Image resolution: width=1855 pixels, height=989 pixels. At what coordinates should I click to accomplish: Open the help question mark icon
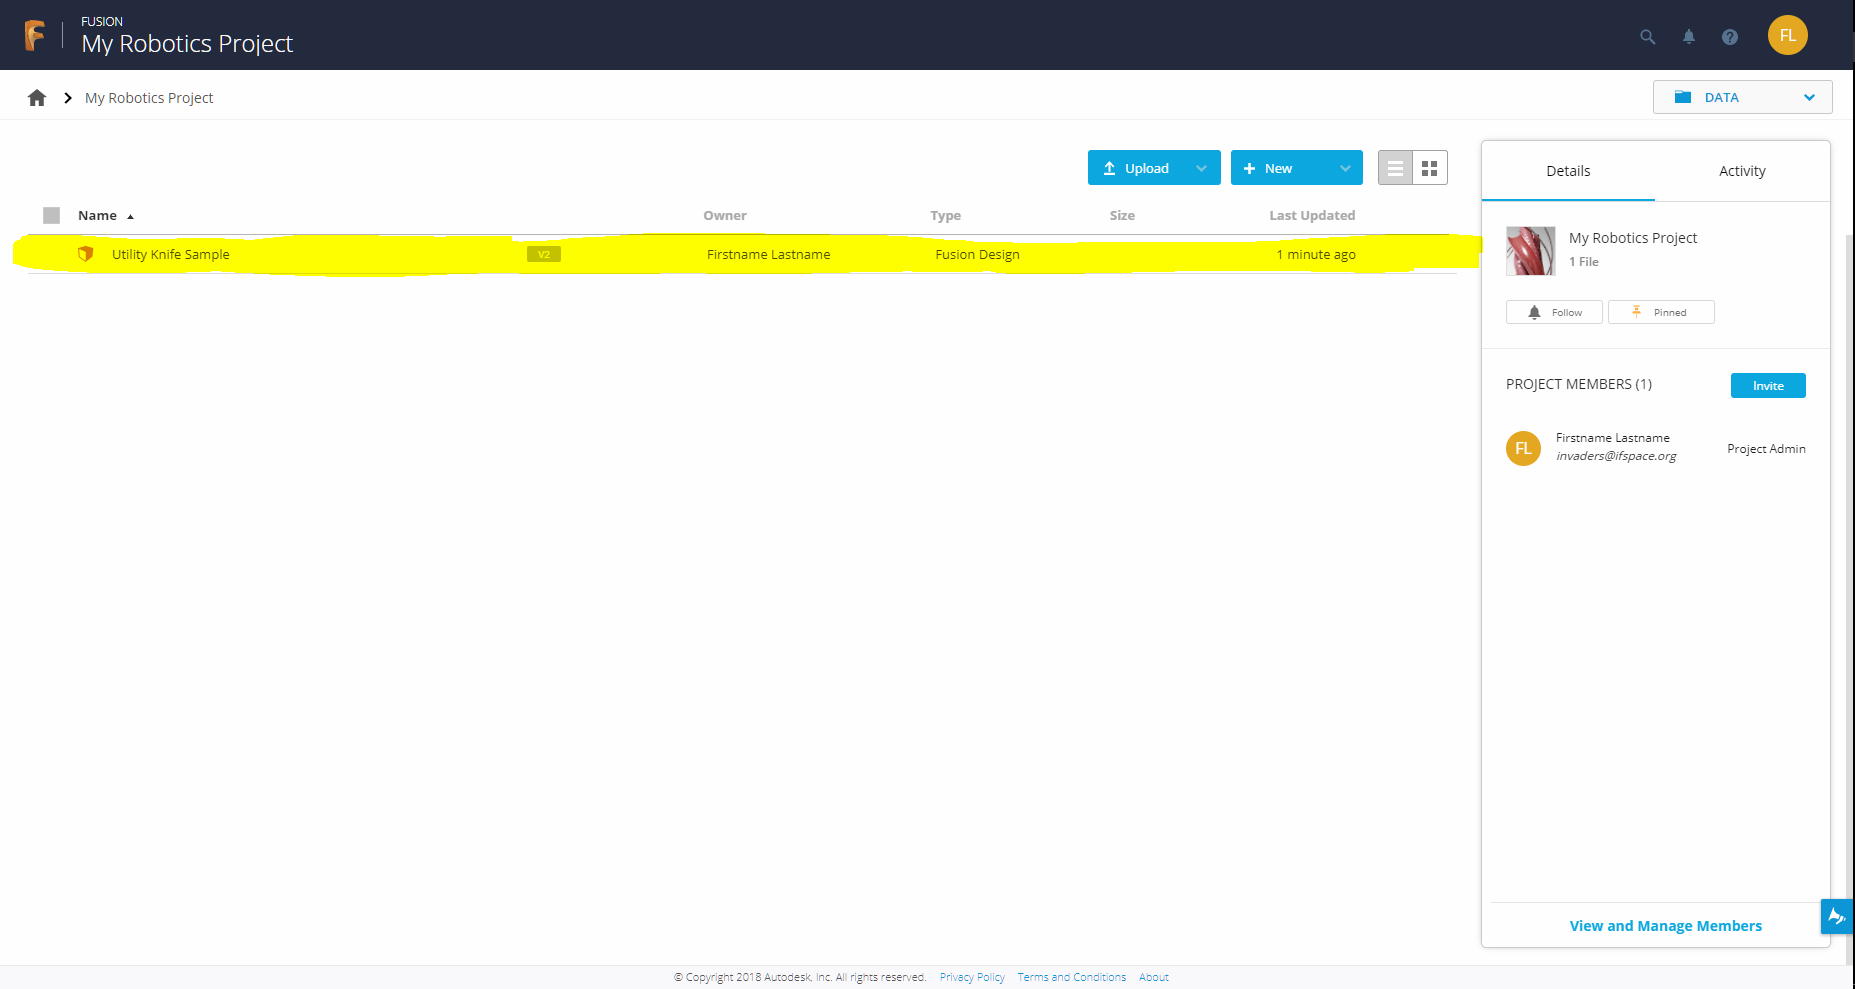pos(1729,37)
